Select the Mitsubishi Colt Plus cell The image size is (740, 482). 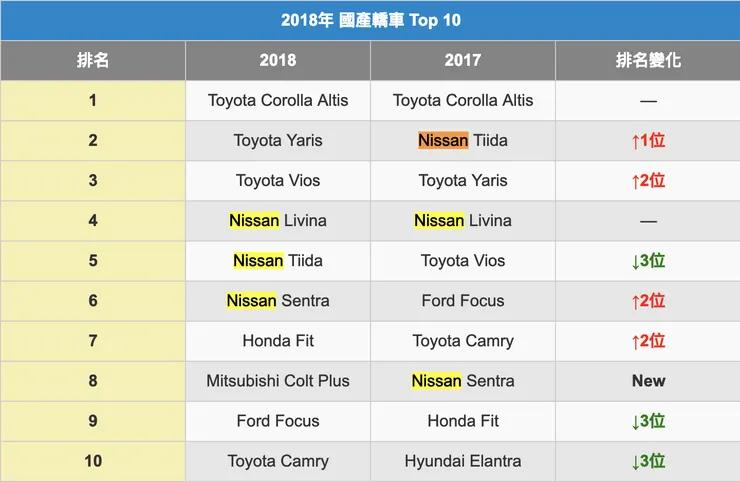click(x=278, y=381)
